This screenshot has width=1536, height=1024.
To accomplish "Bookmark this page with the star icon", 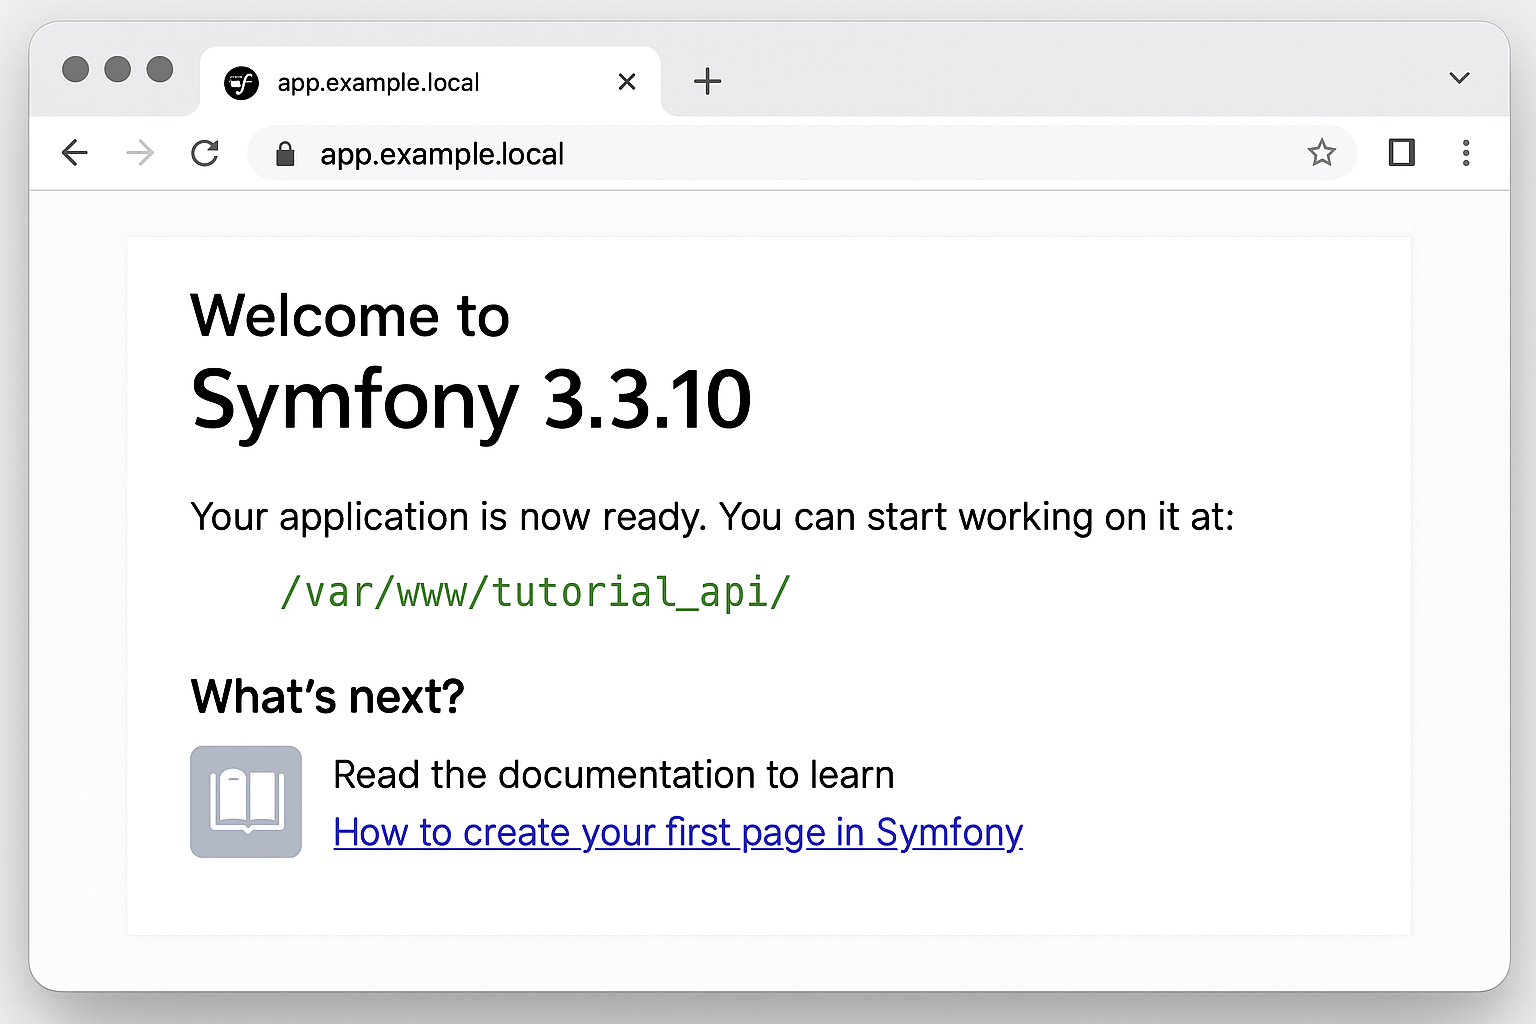I will pyautogui.click(x=1322, y=153).
